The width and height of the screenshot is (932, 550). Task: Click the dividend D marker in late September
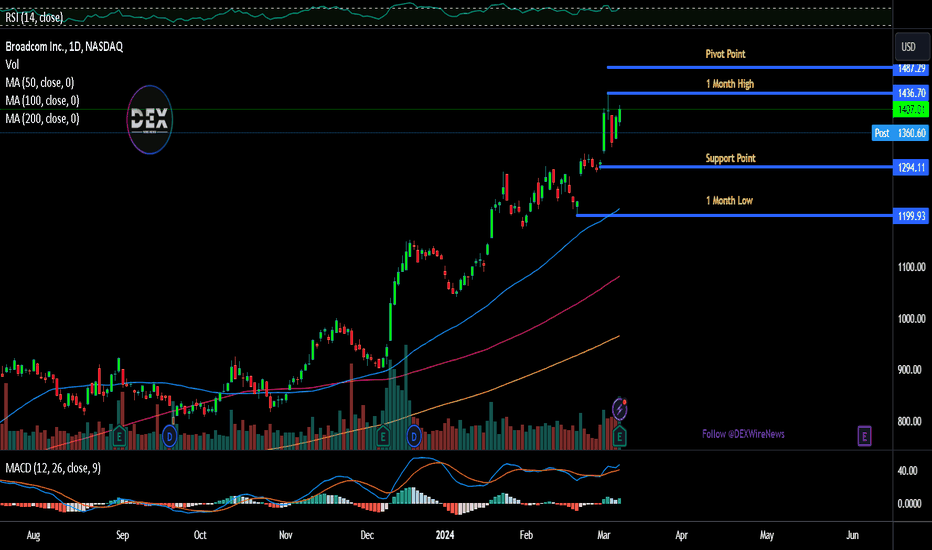(x=169, y=437)
